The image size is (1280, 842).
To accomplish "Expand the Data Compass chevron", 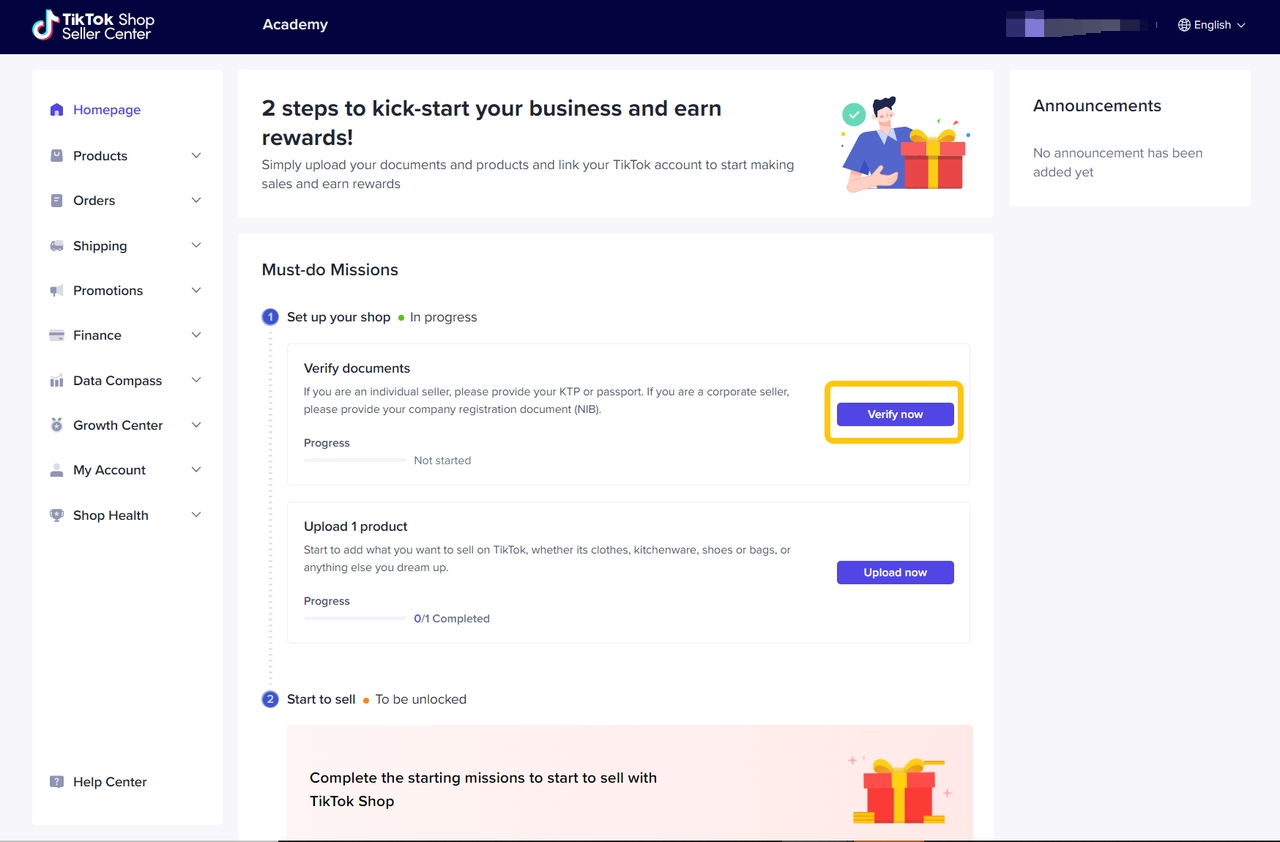I will 196,380.
